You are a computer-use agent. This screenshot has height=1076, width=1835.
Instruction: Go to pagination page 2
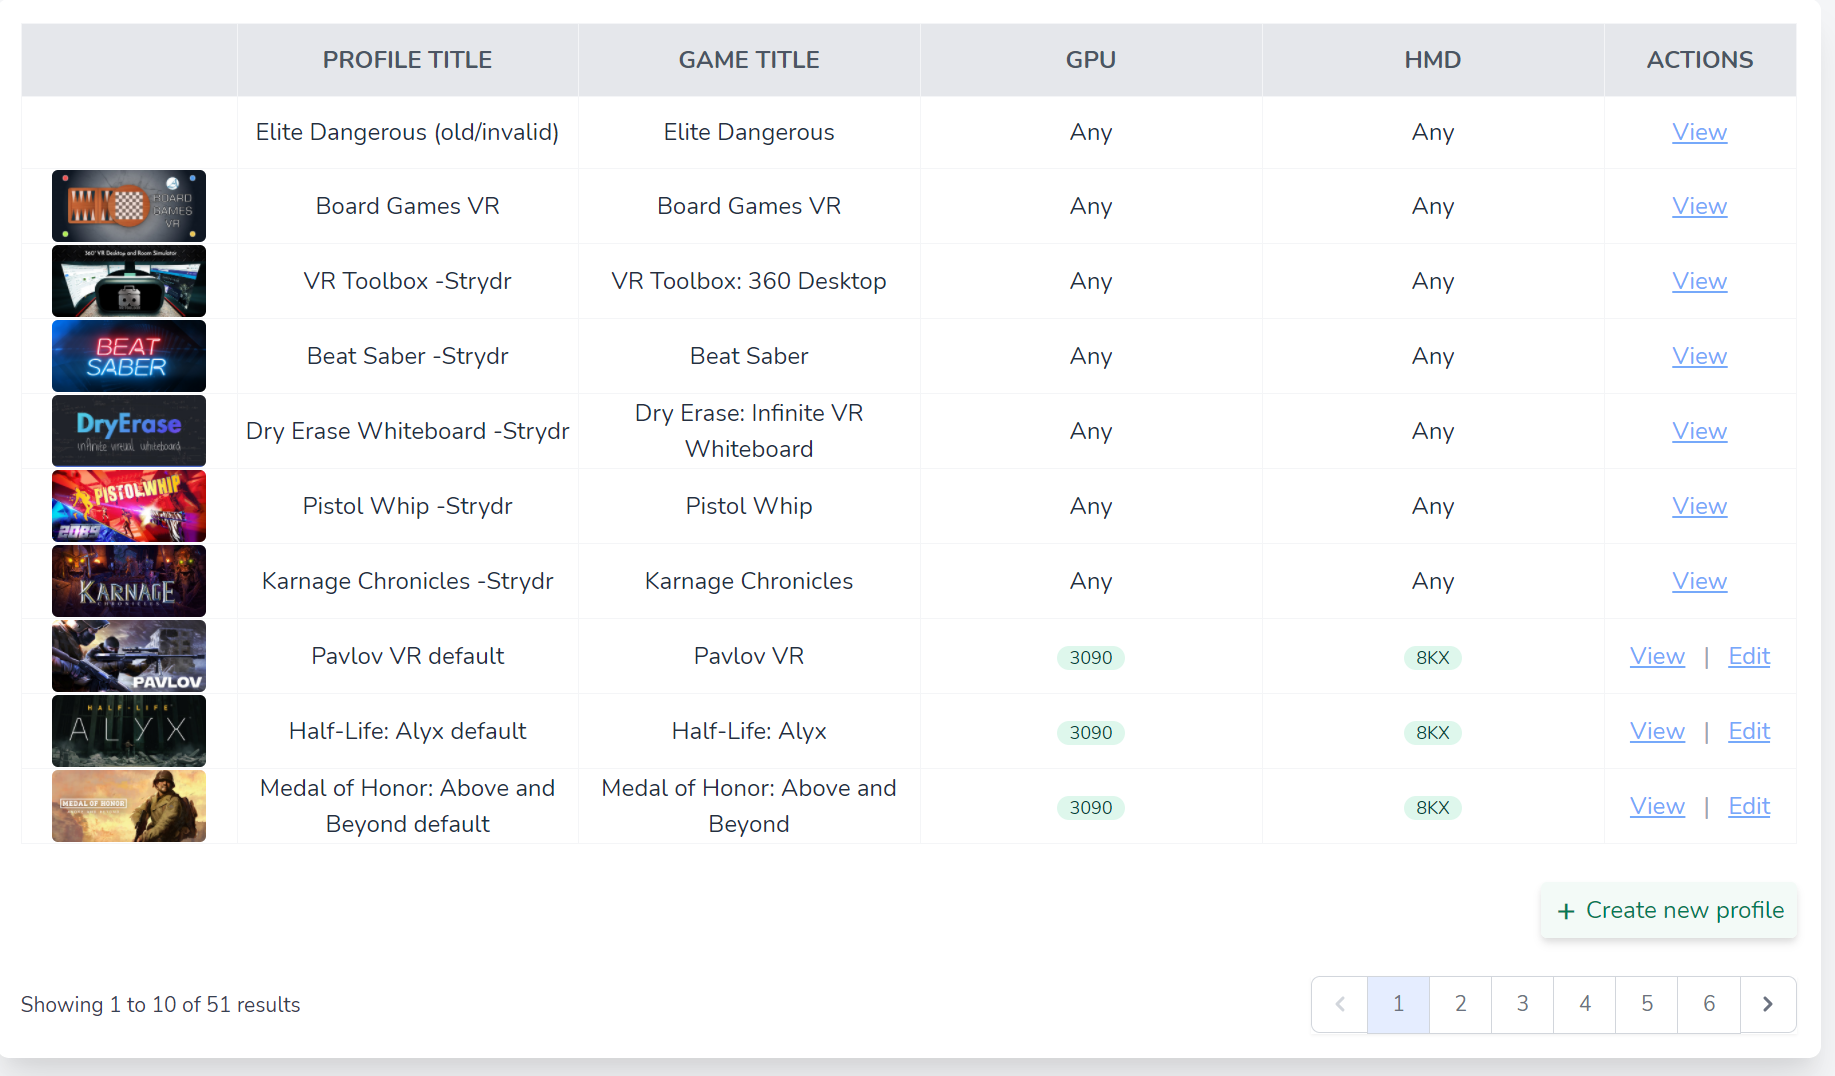click(x=1460, y=1004)
